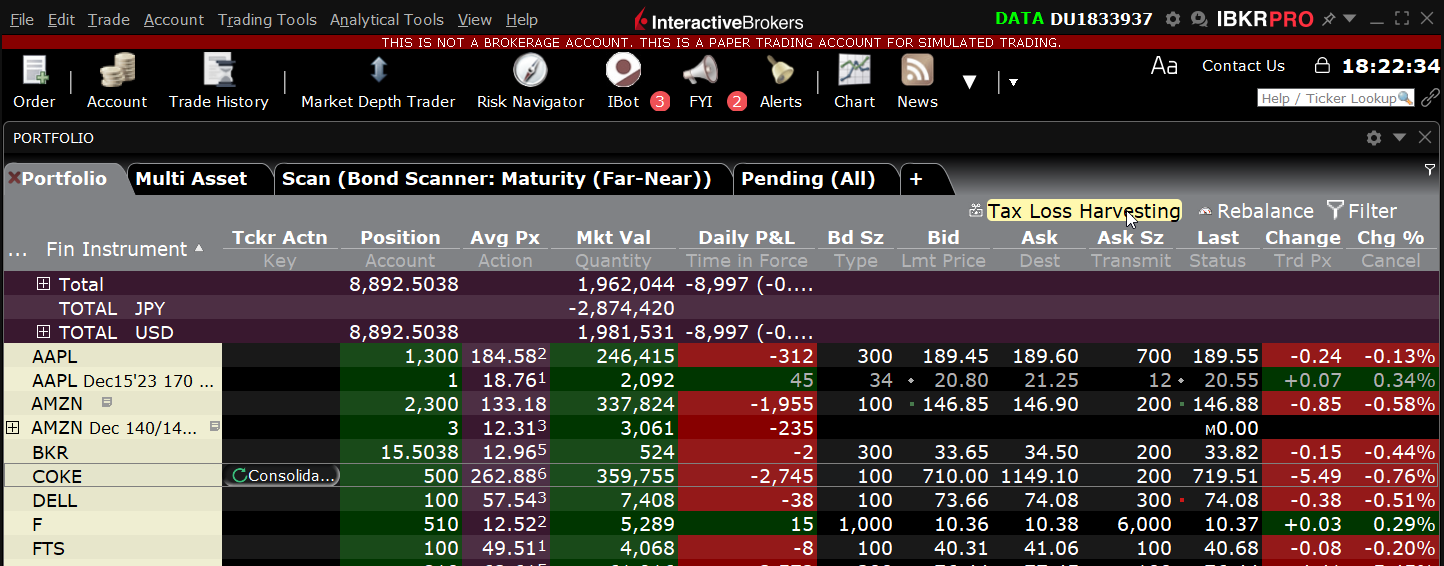The height and width of the screenshot is (566, 1444).
Task: Open IBot assistant icon
Action: [x=624, y=71]
